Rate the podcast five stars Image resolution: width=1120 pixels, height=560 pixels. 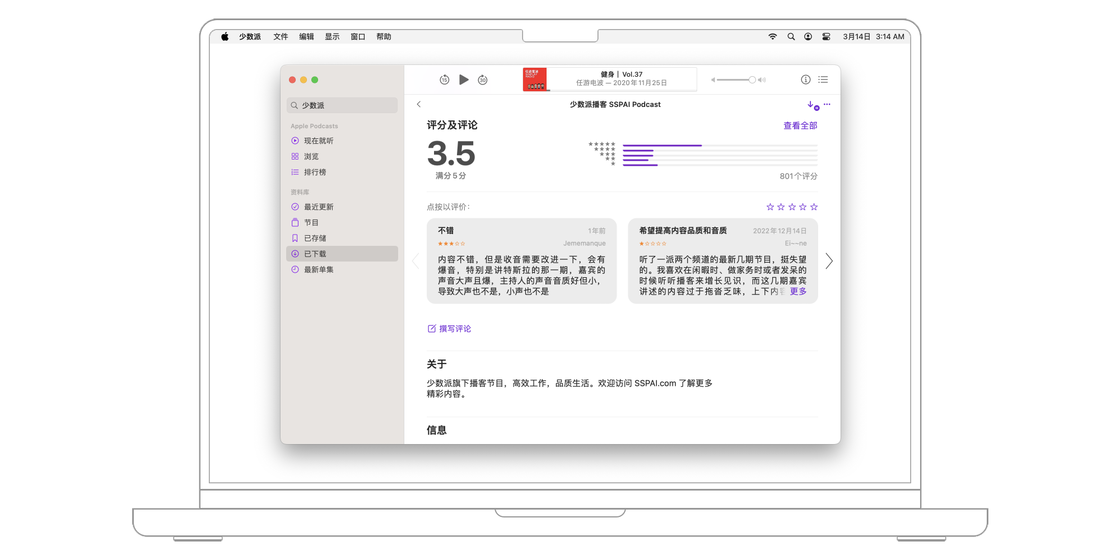[814, 206]
